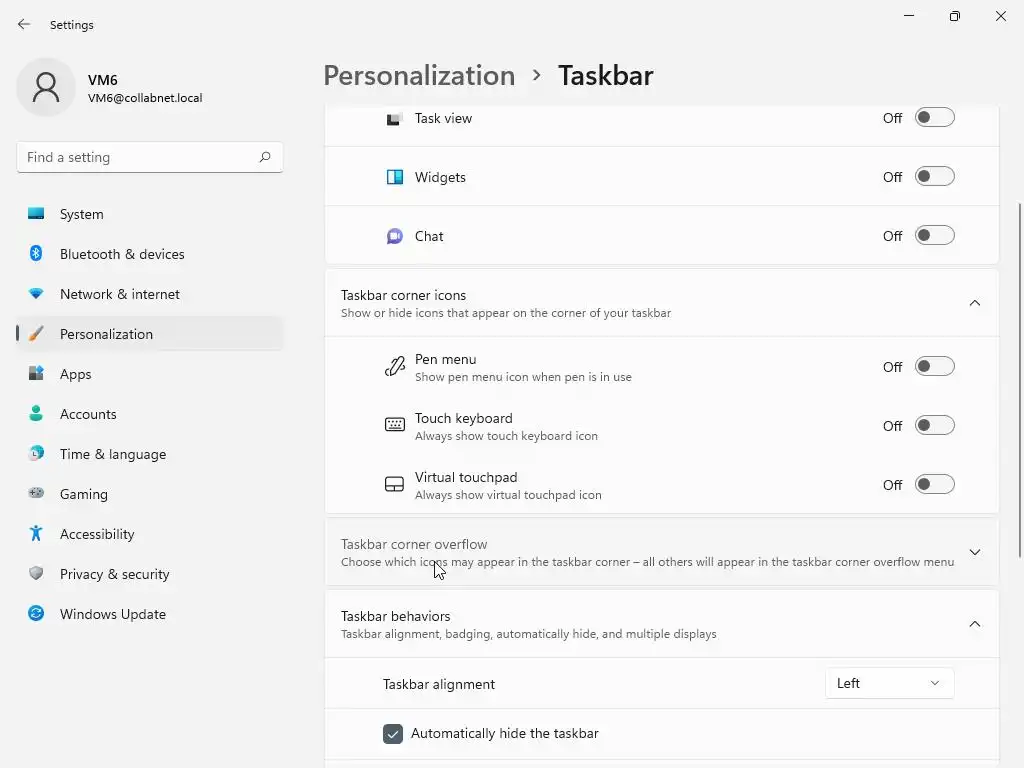Click the Network & internet wifi icon
The height and width of the screenshot is (768, 1024).
click(x=36, y=294)
